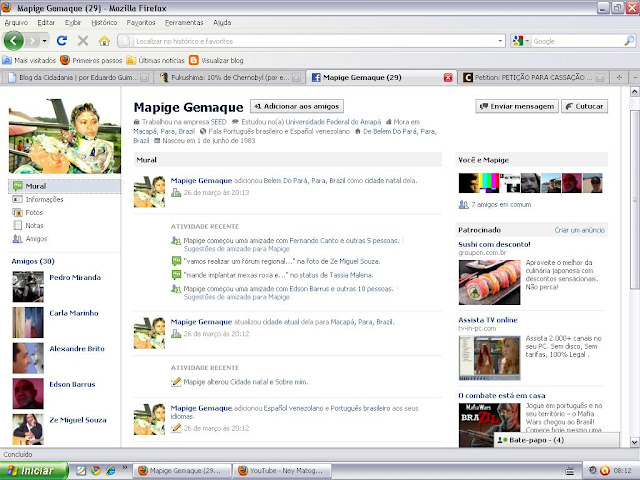Expand the quick launch chevron

[124, 468]
